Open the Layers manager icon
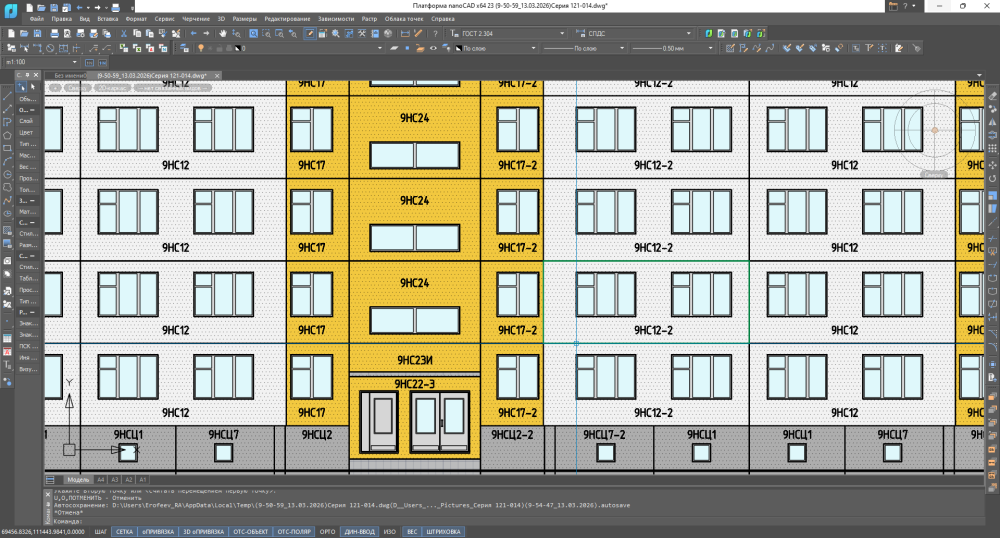Image resolution: width=1000 pixels, height=538 pixels. click(184, 48)
